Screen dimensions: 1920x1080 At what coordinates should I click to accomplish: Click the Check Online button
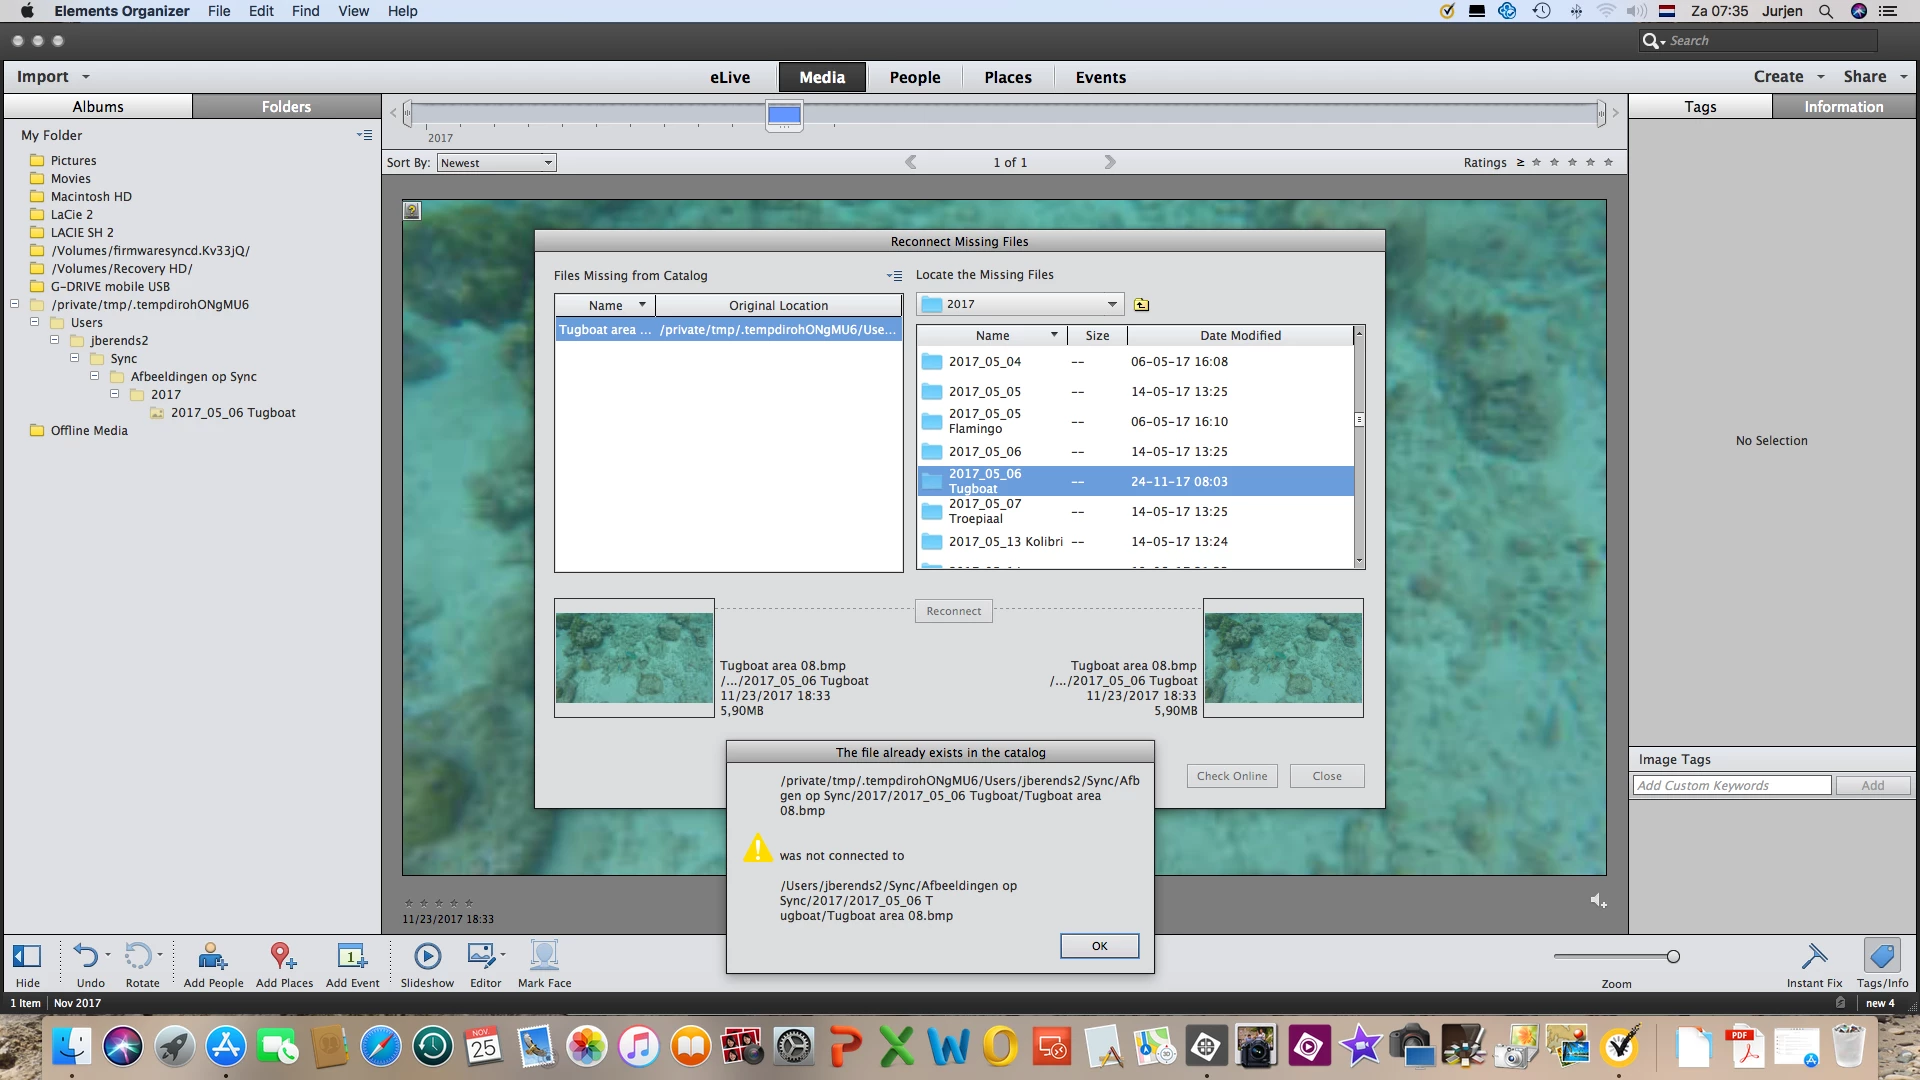click(1231, 776)
